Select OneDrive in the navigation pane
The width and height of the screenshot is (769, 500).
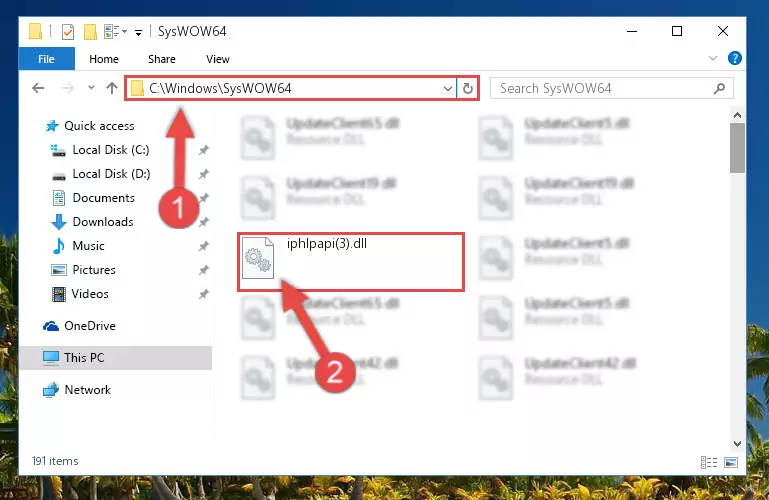click(x=90, y=326)
